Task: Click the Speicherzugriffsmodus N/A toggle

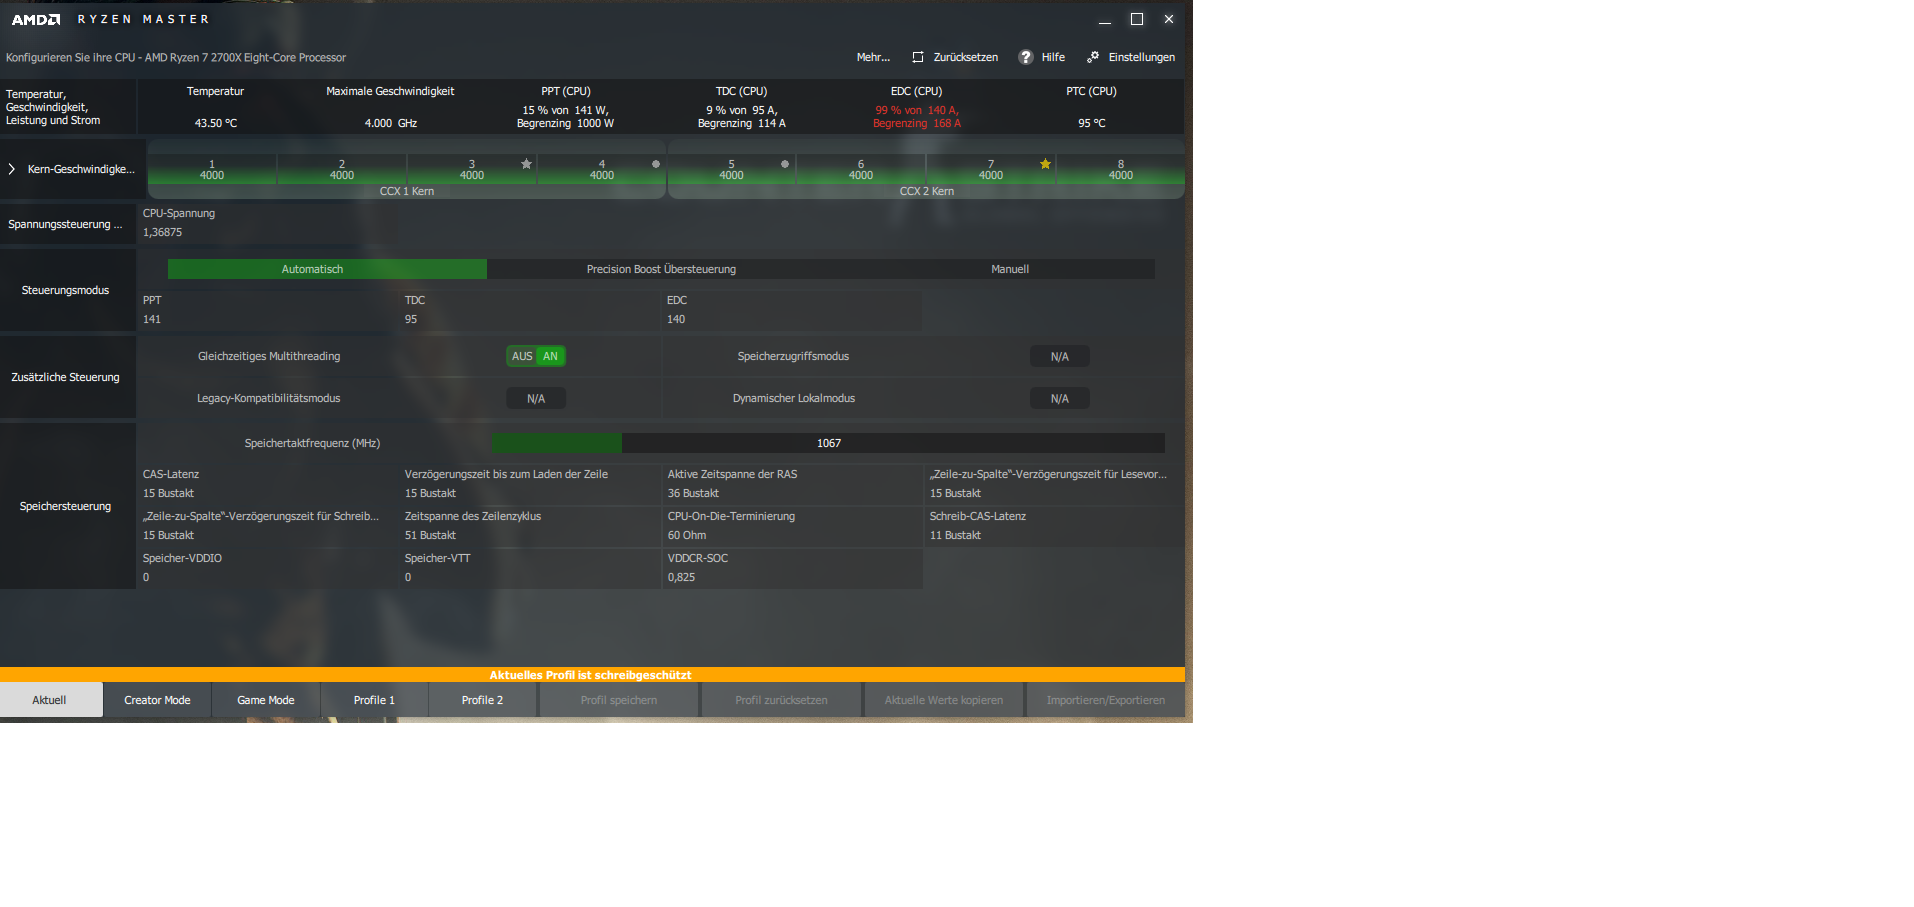Action: click(1060, 356)
